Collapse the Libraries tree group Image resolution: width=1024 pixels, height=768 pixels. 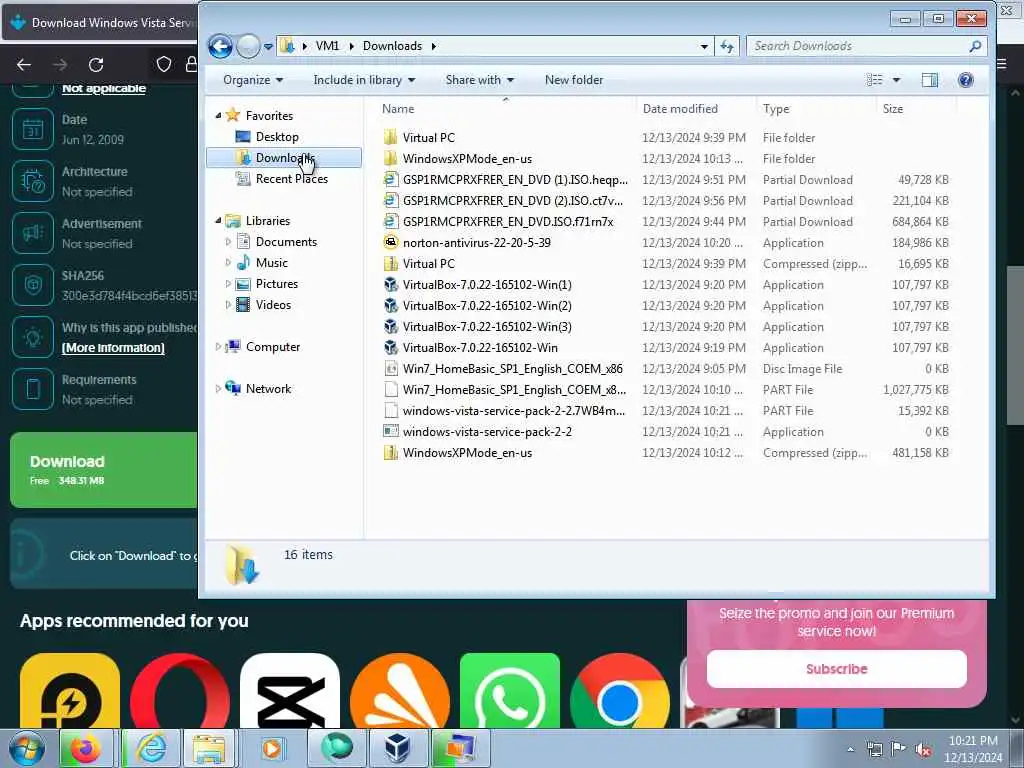[218, 221]
